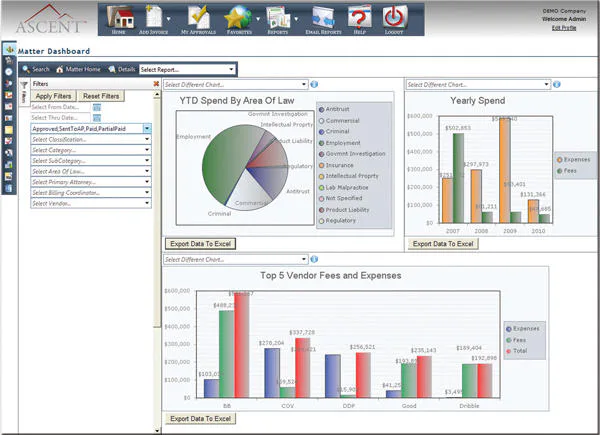
Task: Toggle Insurance in the pie chart legend
Action: pyautogui.click(x=336, y=165)
